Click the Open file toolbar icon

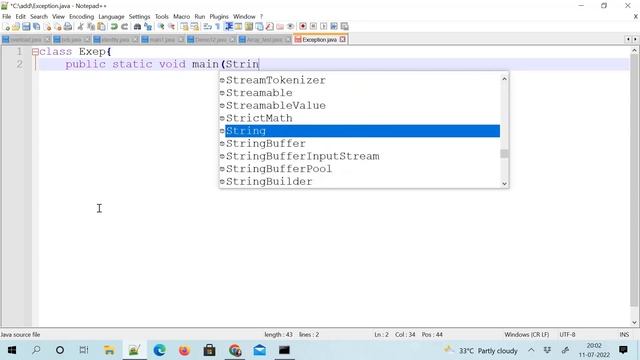click(16, 27)
